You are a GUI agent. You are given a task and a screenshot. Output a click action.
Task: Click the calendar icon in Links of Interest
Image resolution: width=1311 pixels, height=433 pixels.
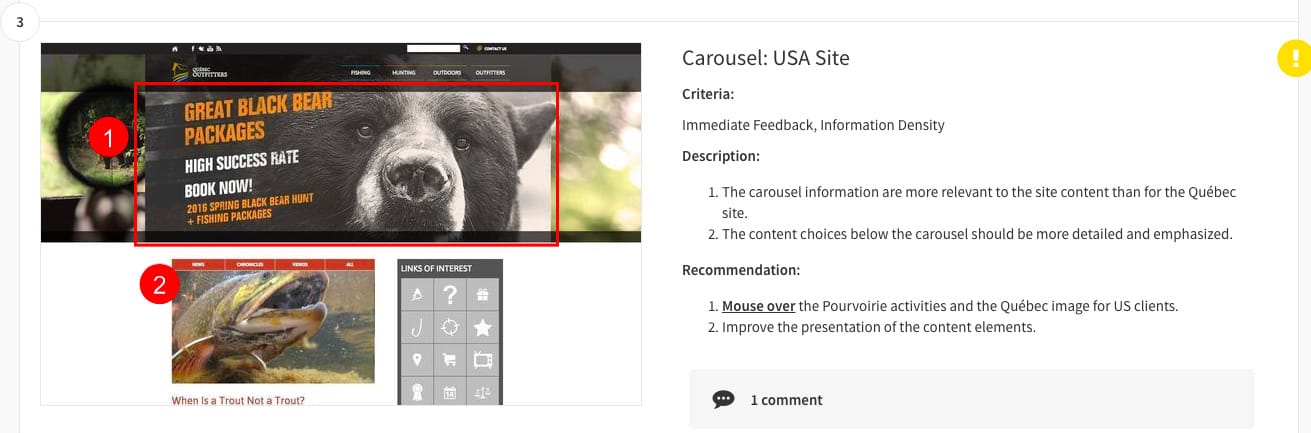click(x=450, y=391)
